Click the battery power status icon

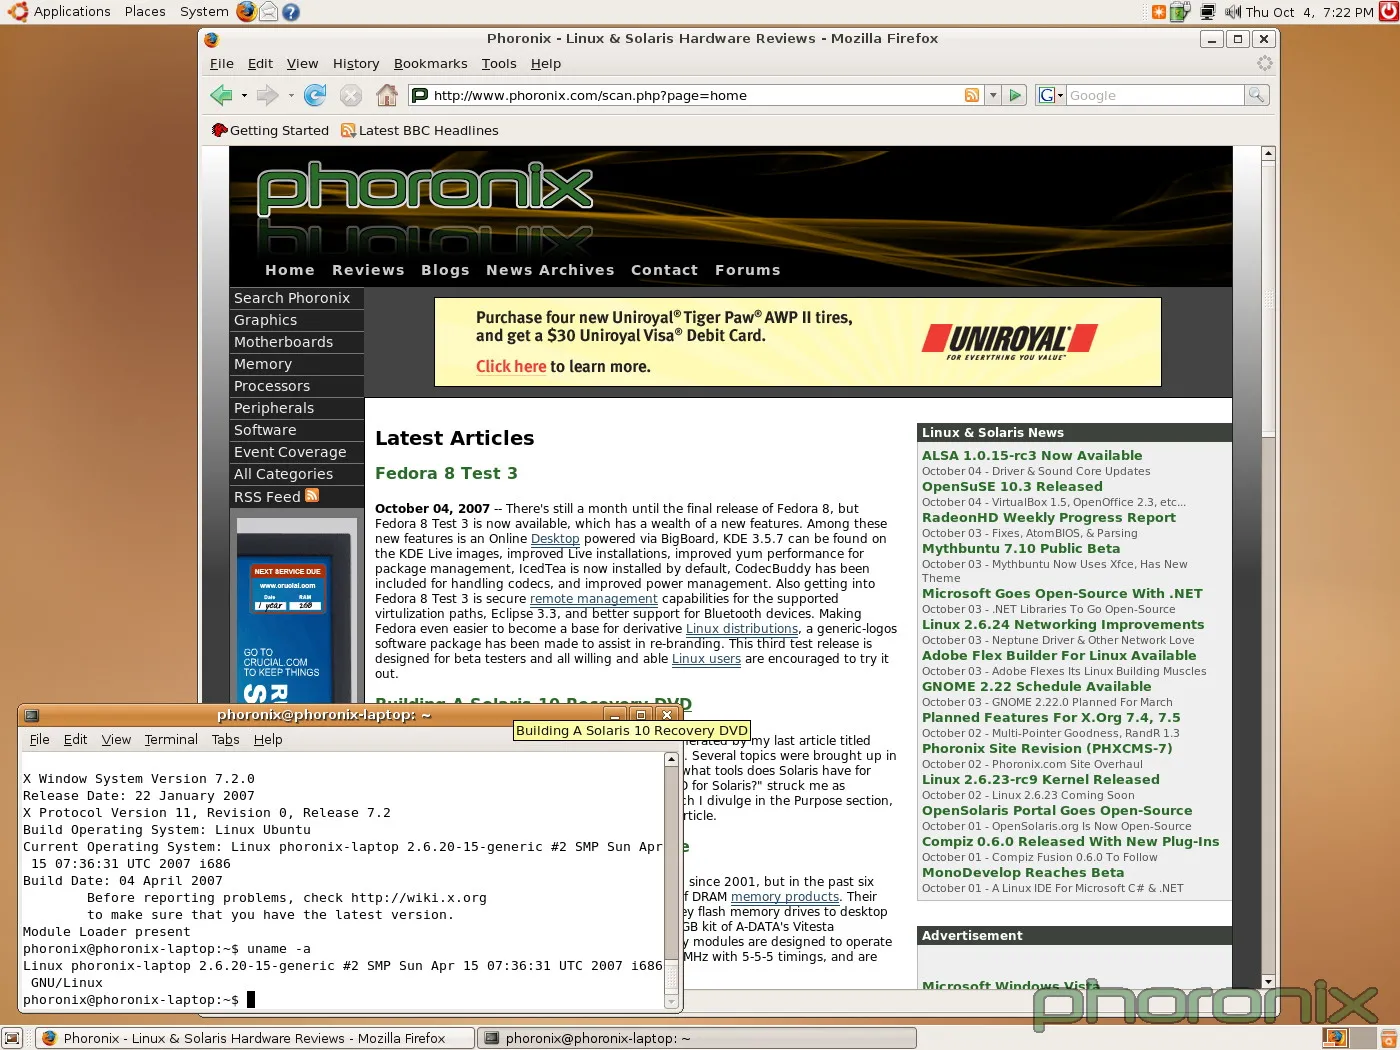[1180, 12]
